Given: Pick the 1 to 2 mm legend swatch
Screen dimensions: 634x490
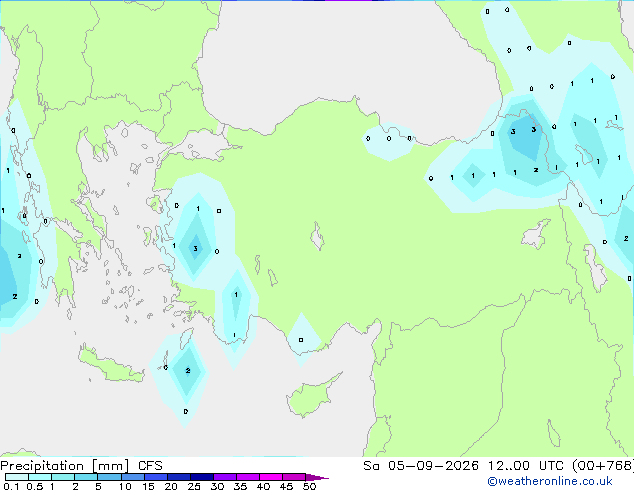Looking at the screenshot, I should click(63, 477).
